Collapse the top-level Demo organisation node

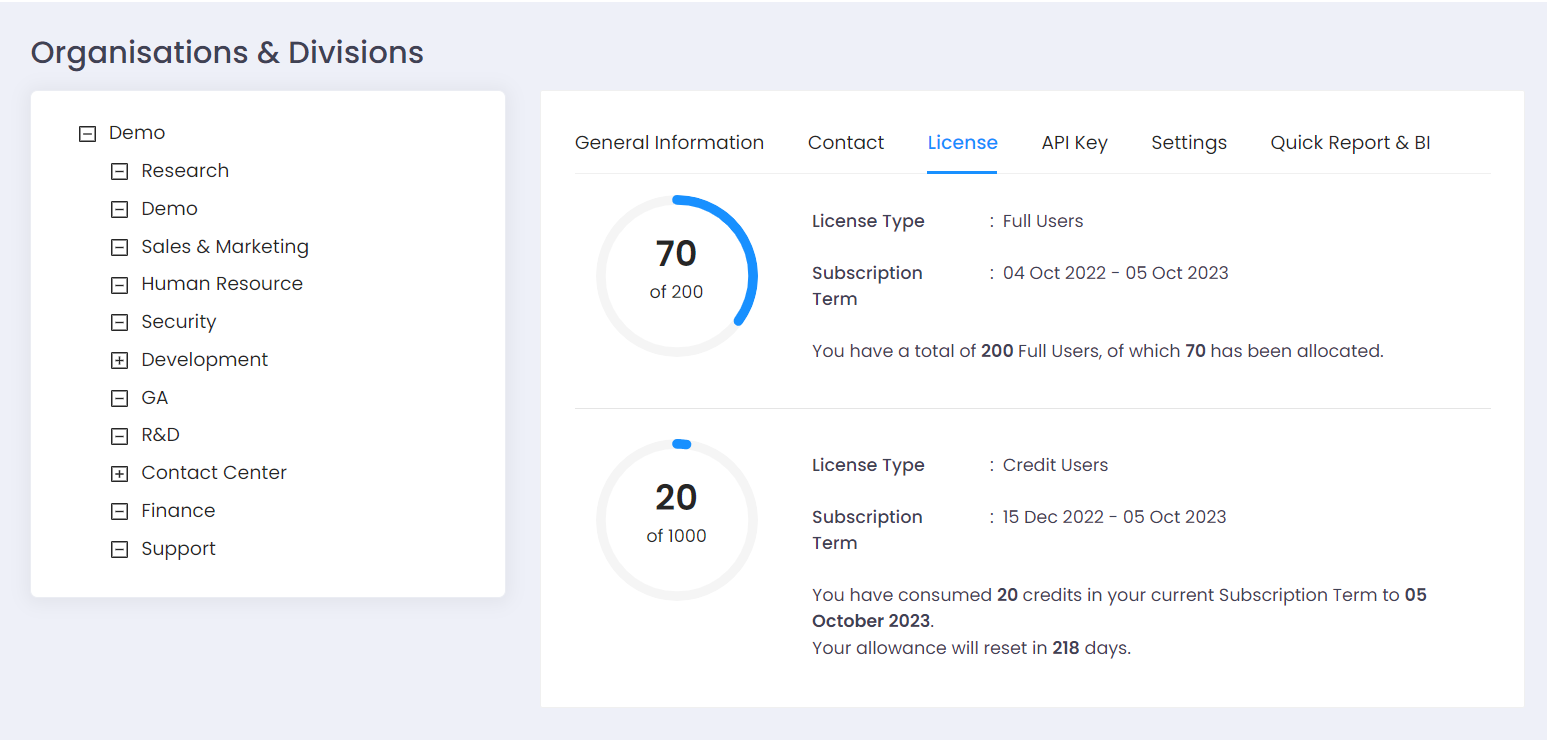coord(87,133)
